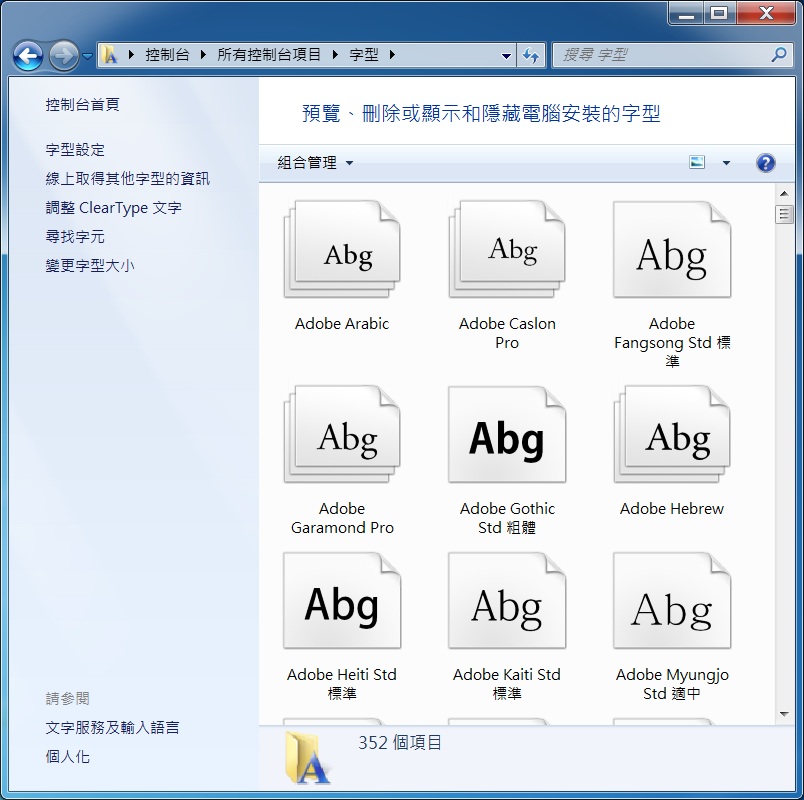This screenshot has height=800, width=804.
Task: Click the Adobe Garamond Pro name label
Action: click(342, 518)
